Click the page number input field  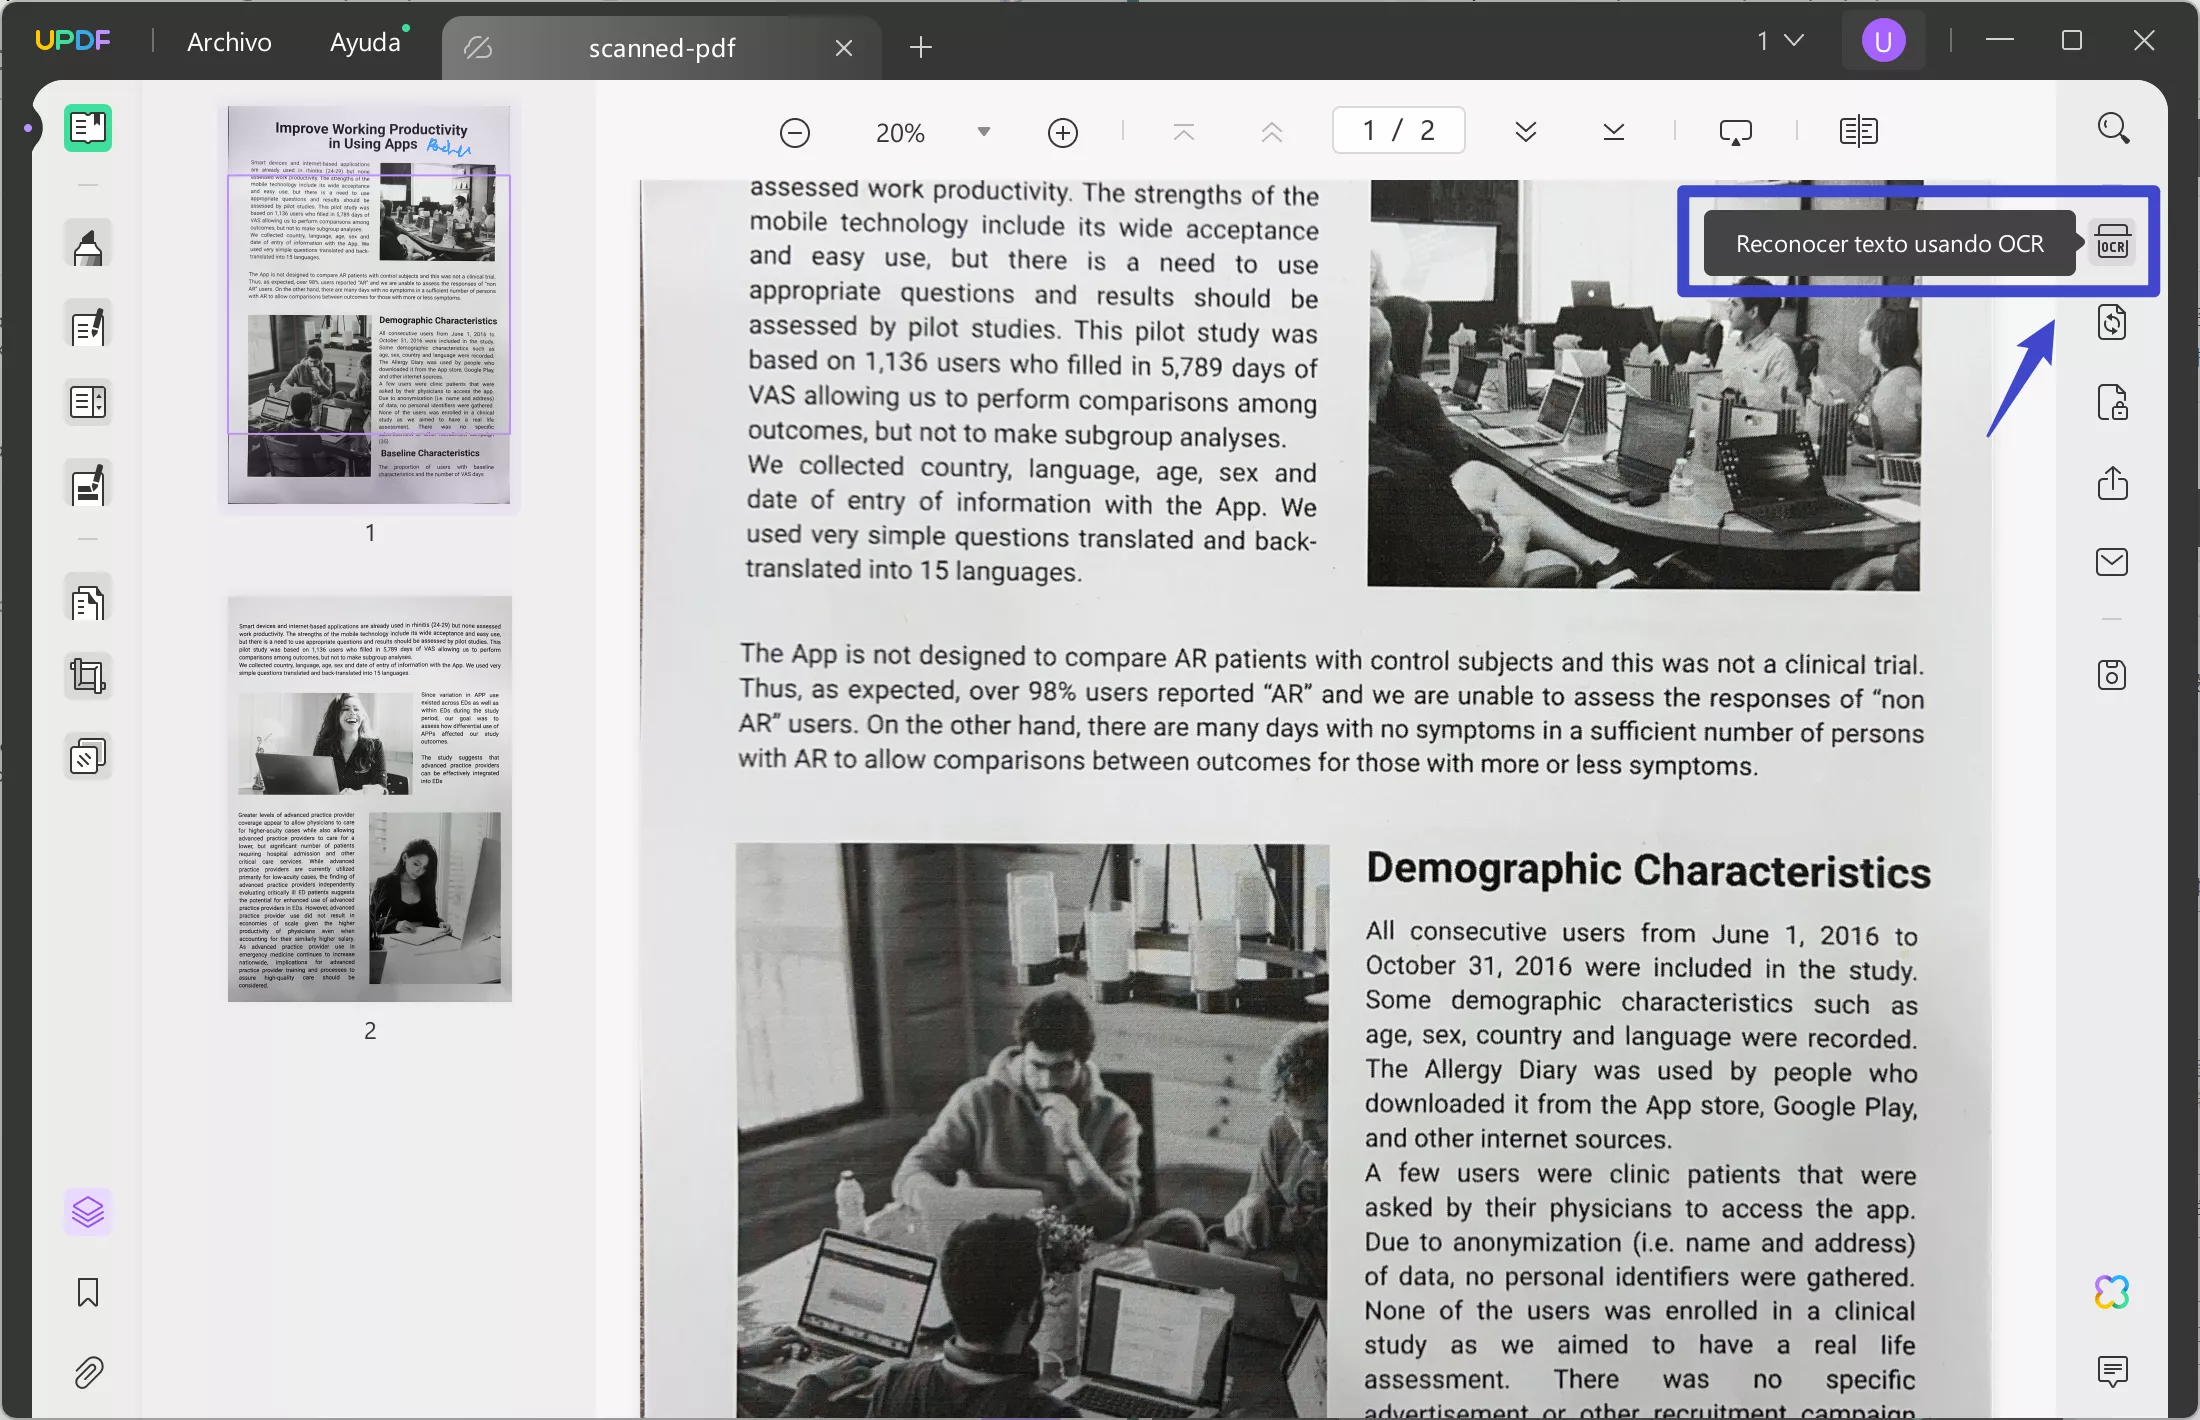pyautogui.click(x=1399, y=130)
